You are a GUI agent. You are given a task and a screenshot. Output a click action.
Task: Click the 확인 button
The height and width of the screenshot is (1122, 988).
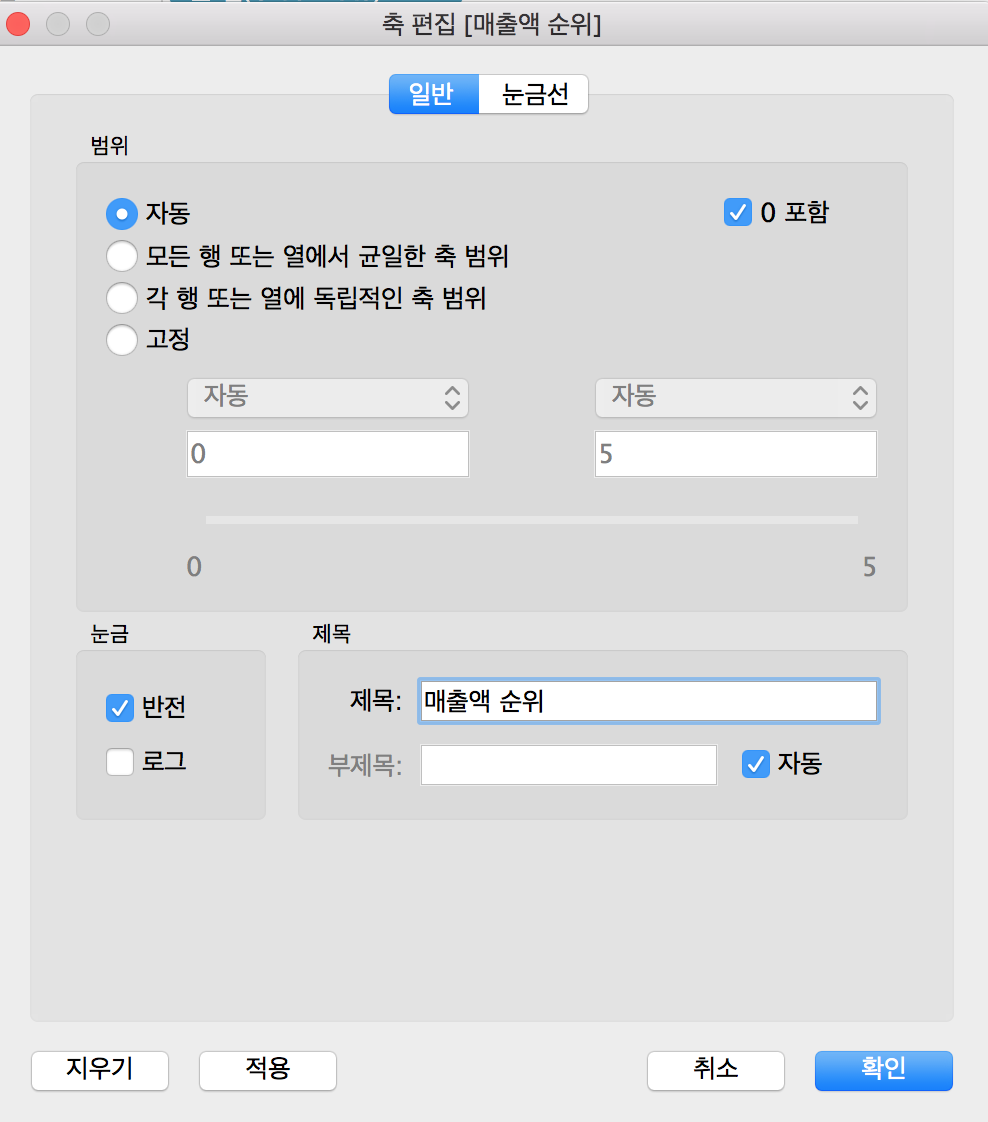884,1070
